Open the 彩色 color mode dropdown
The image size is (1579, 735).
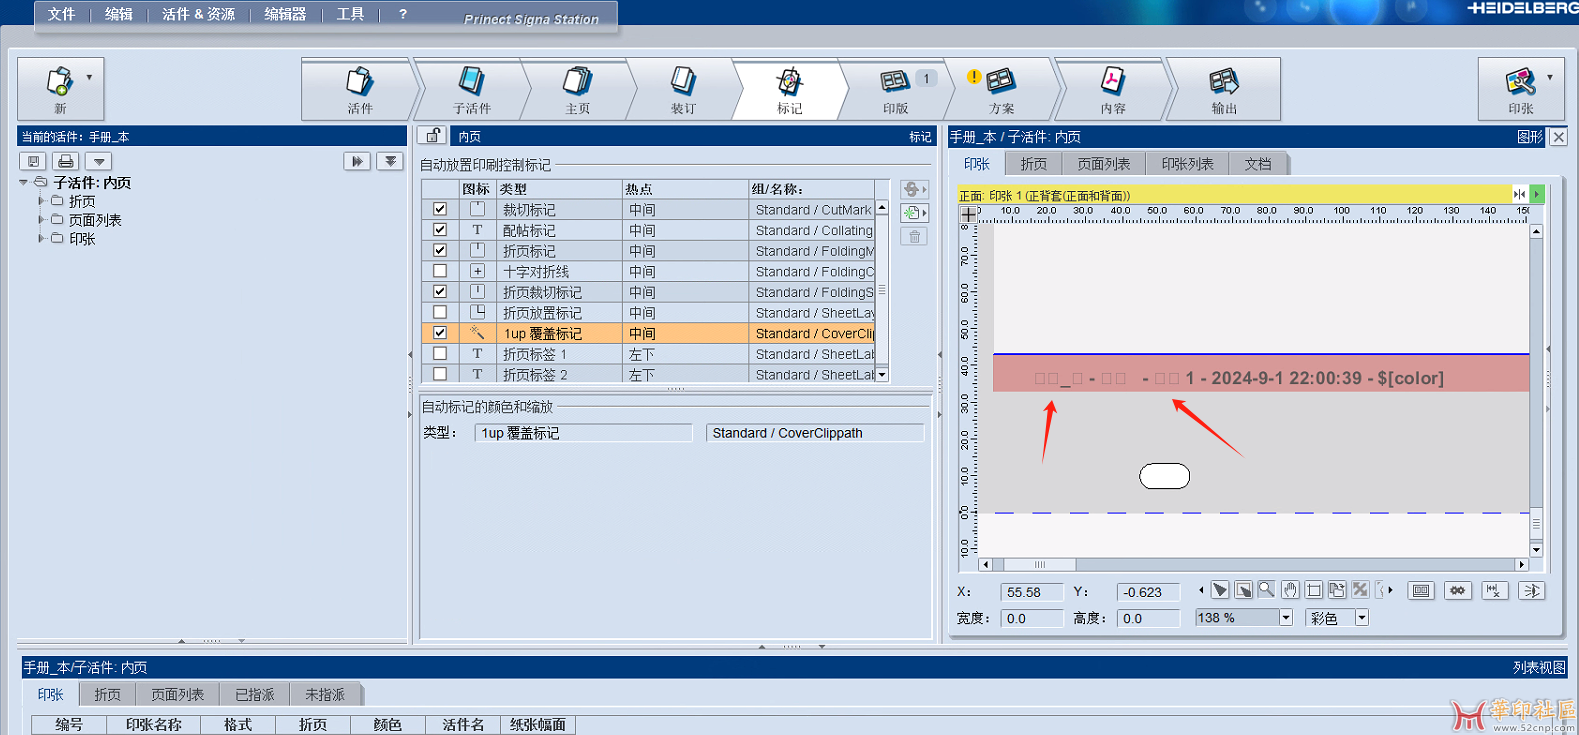click(1361, 618)
